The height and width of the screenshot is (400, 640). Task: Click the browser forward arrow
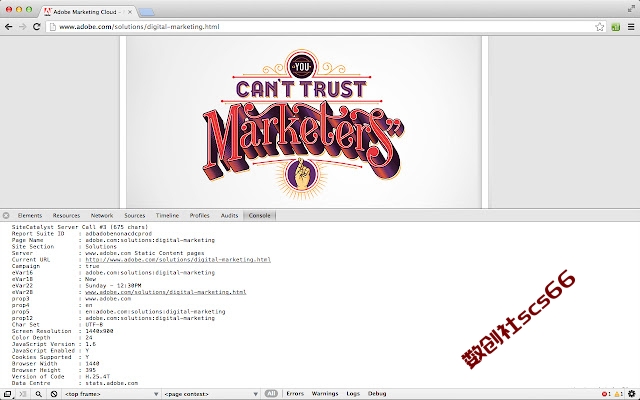point(22,27)
